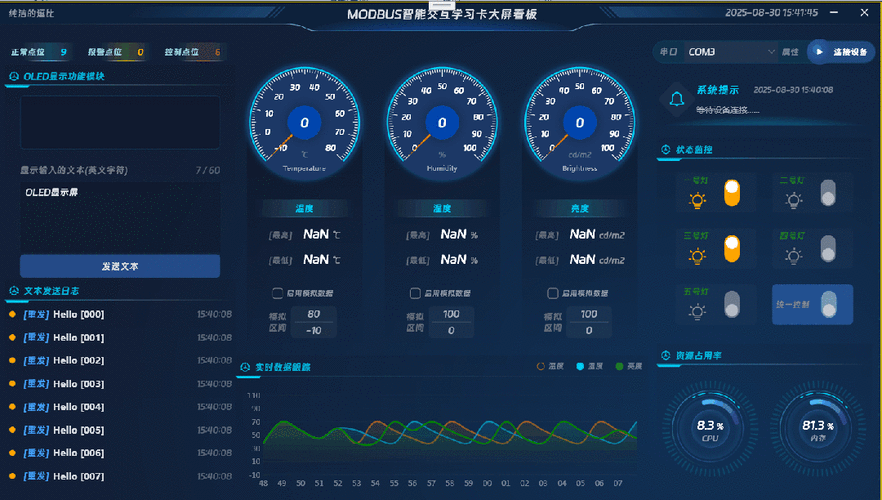Click the Brightness gauge dial
Image resolution: width=882 pixels, height=500 pixels.
tap(580, 122)
